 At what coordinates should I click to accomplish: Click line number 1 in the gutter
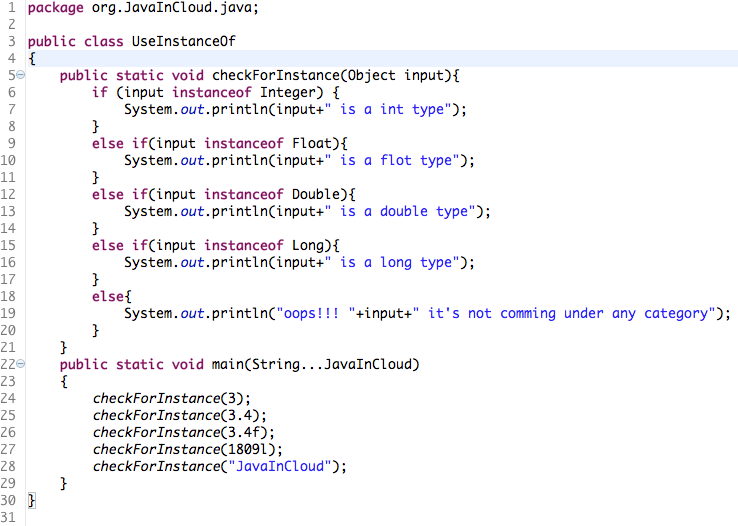pyautogui.click(x=12, y=8)
